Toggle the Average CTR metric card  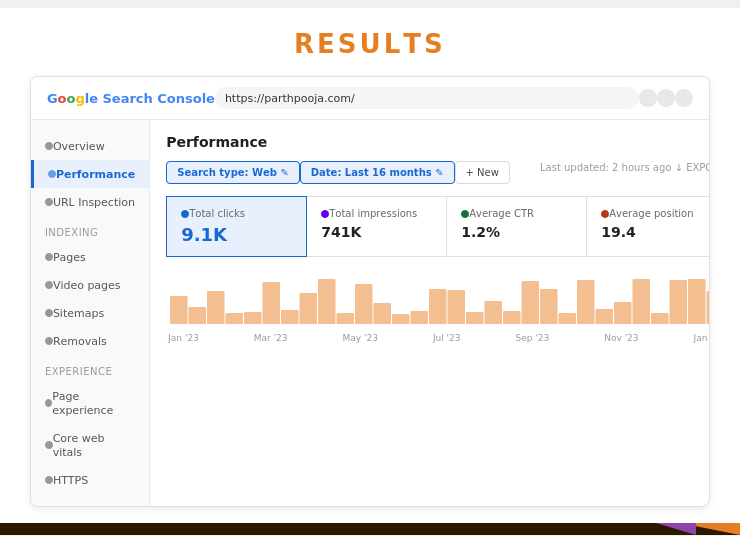click(516, 226)
